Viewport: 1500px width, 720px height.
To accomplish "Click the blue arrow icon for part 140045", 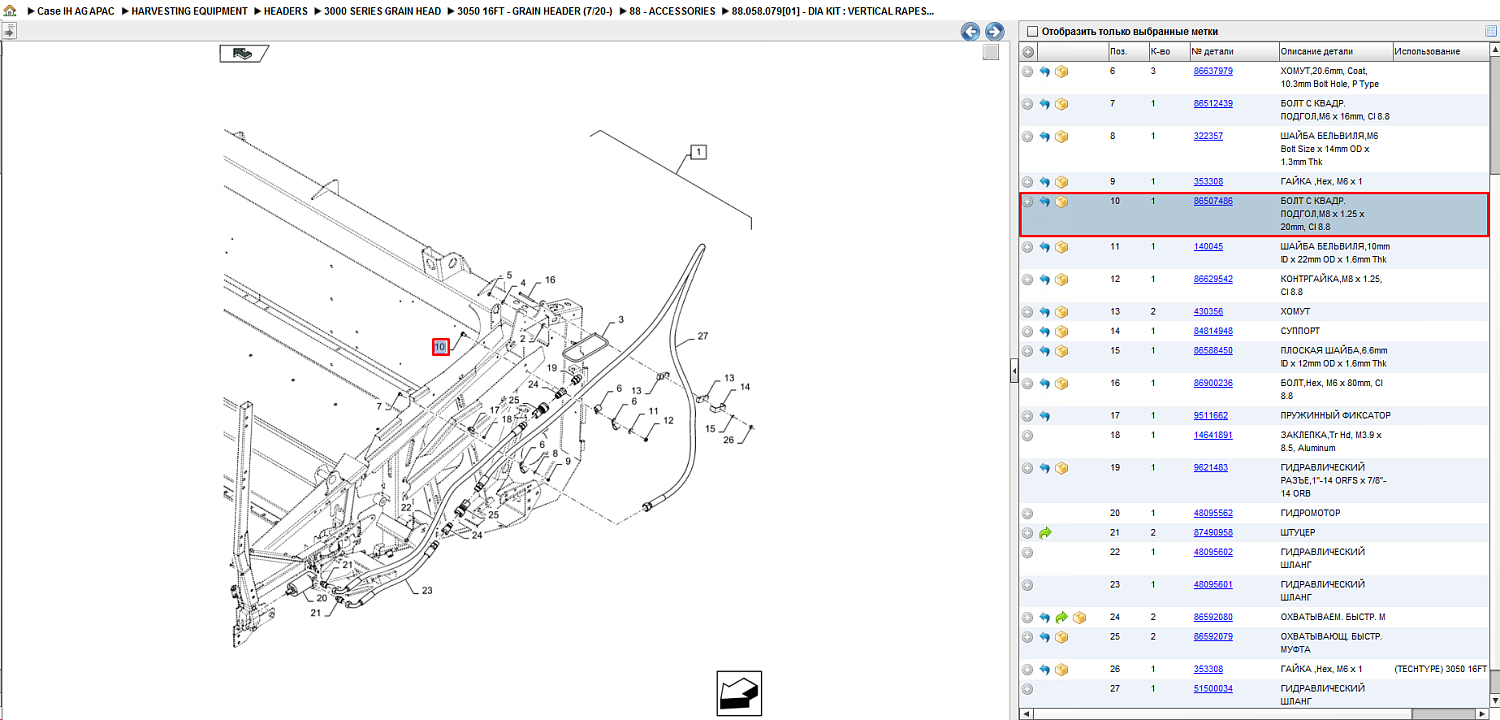I will (1045, 247).
